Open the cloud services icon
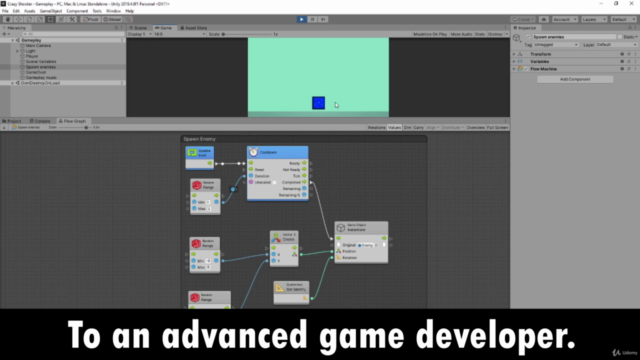640x360 pixels. coord(544,19)
